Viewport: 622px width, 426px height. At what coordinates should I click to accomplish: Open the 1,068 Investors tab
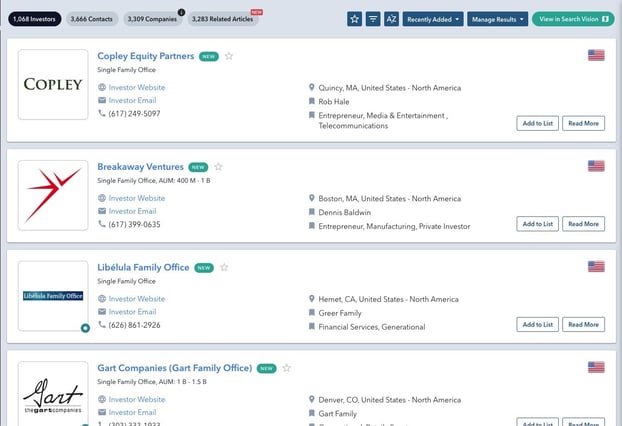coord(35,19)
